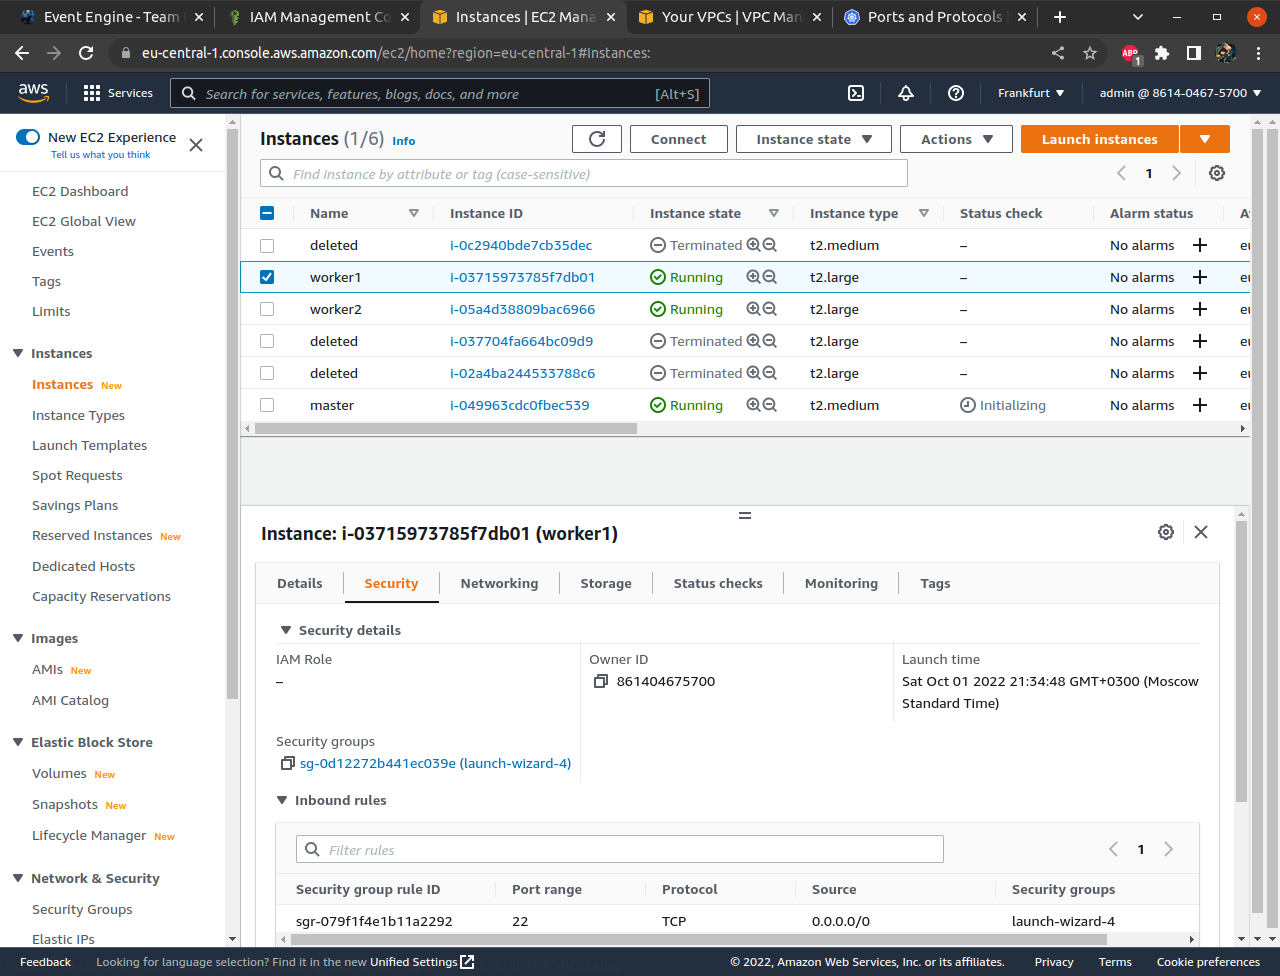Open security group sg-0d12272b441ec039e link

point(435,763)
